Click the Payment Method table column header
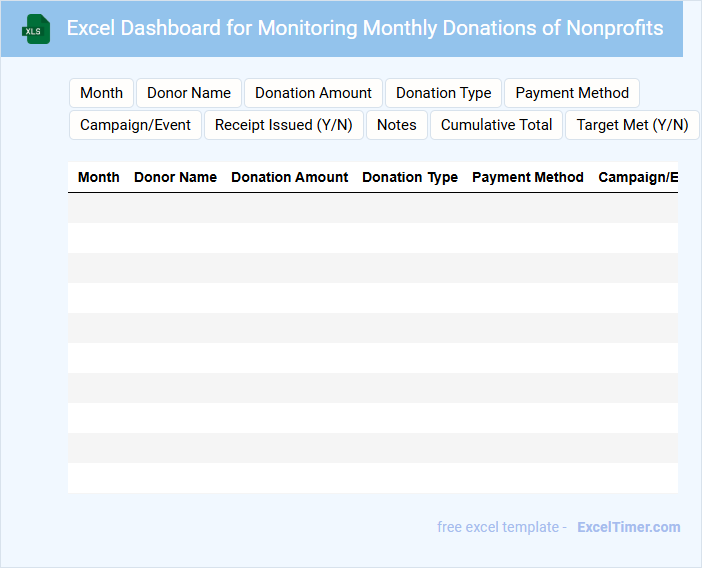Viewport: 702px width, 568px height. (528, 177)
